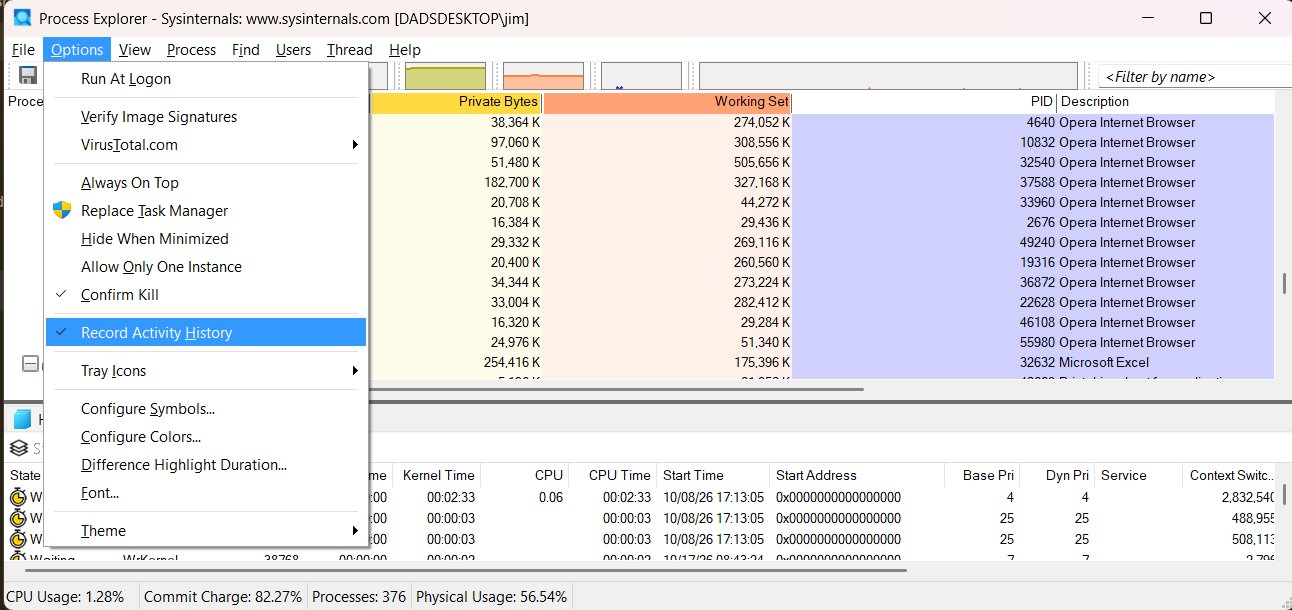Screen dimensions: 1292x610
Task: Focus the Filter by name field
Action: coord(1194,77)
